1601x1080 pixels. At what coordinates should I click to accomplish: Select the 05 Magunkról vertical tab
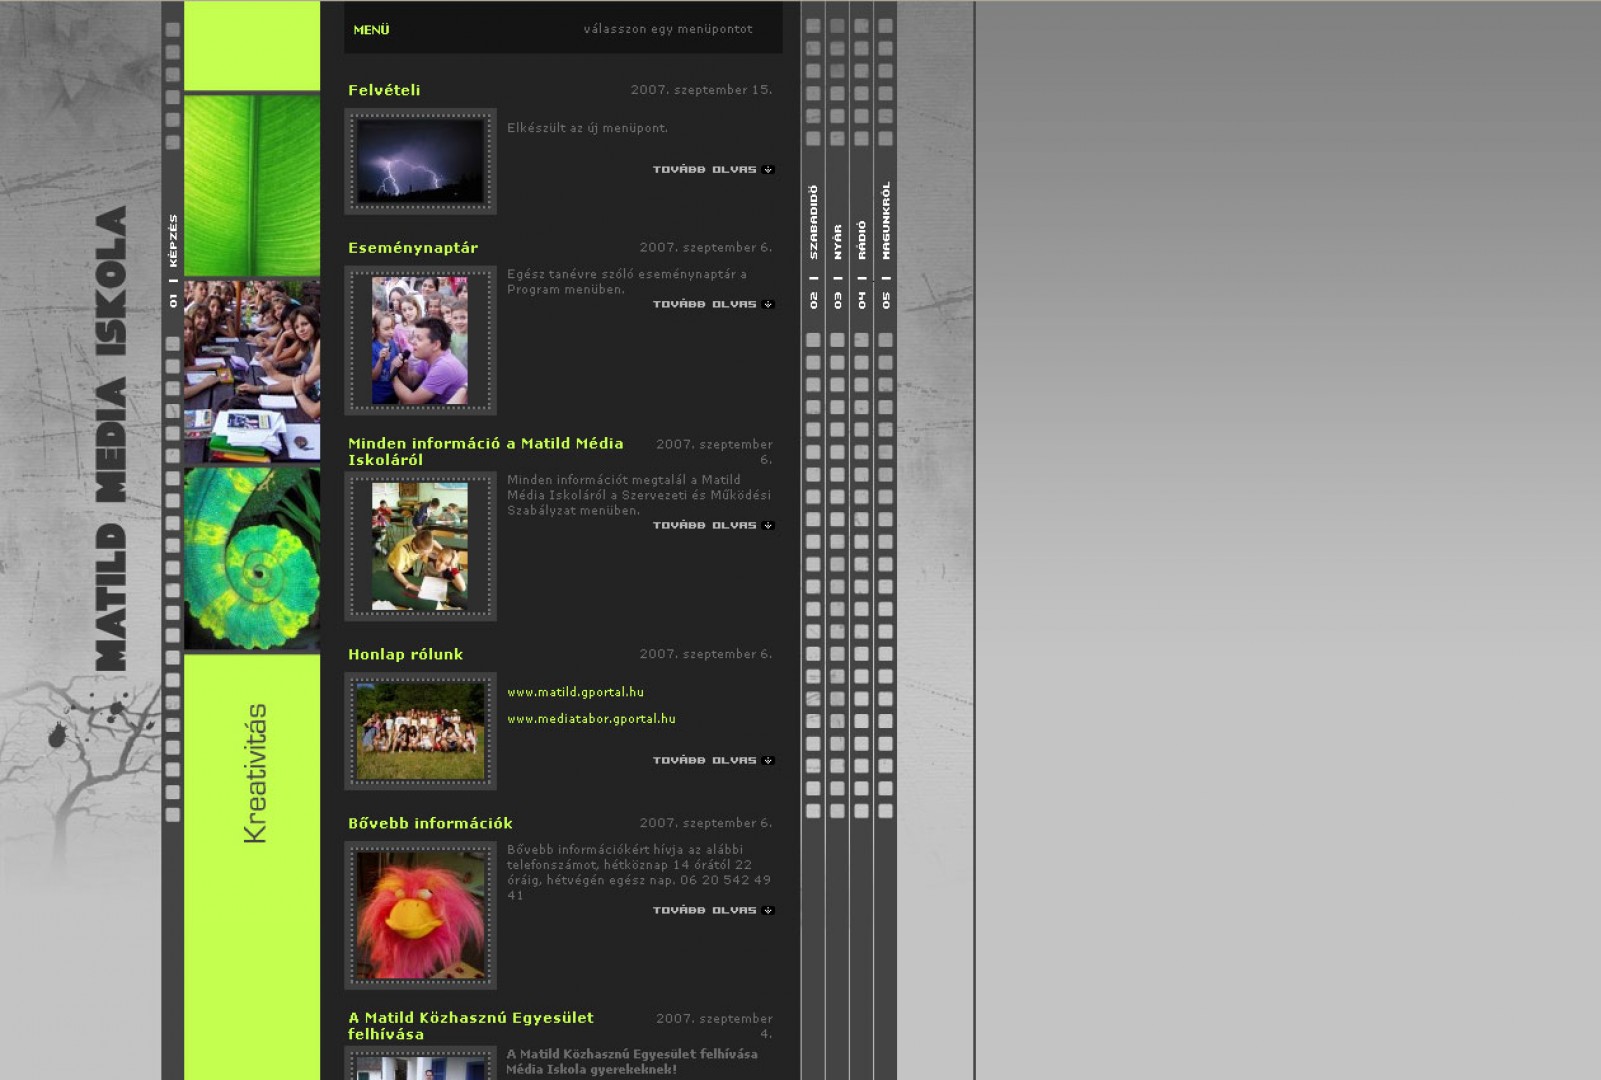pos(886,243)
